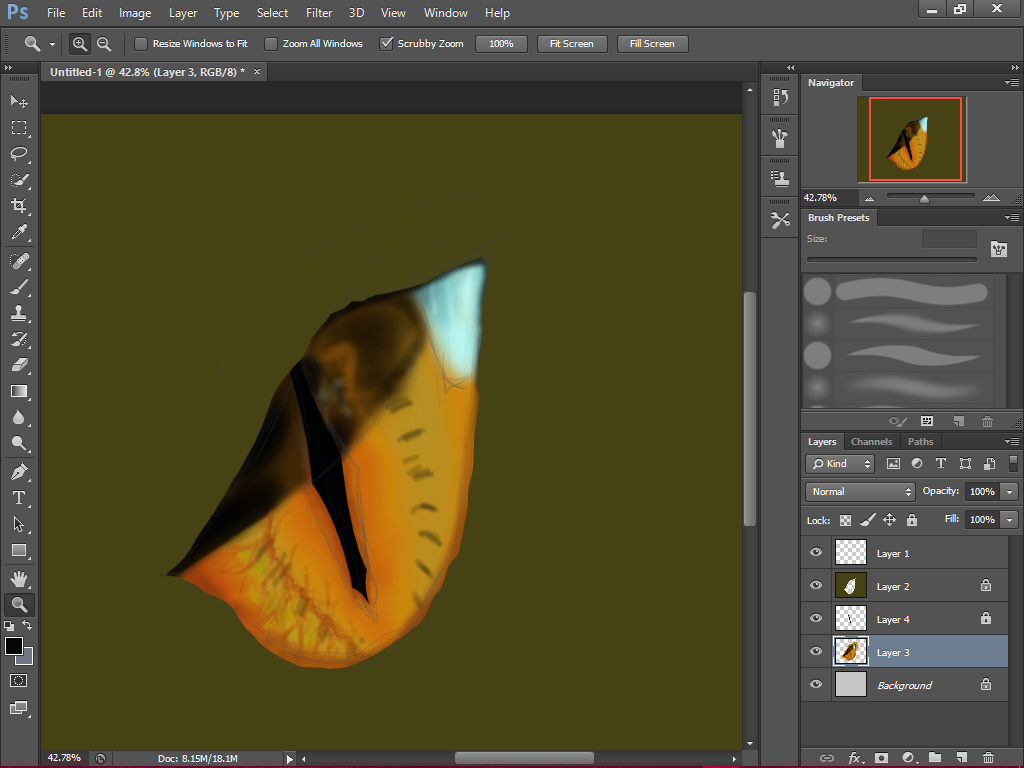Click the Fit Screen button
The height and width of the screenshot is (768, 1024).
(571, 44)
